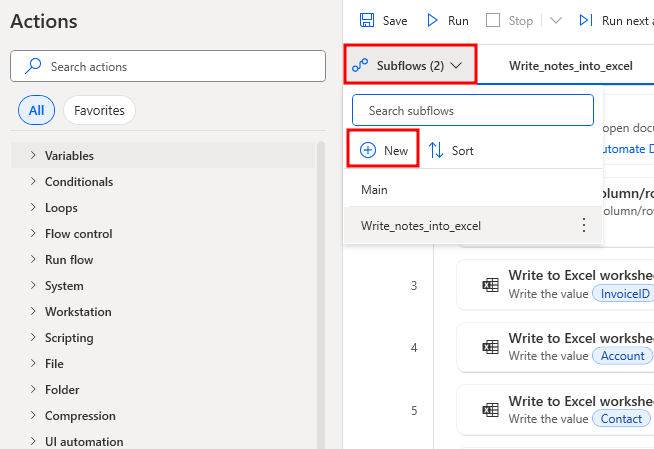Click the Subflows nodes icon
Viewport: 654px width, 449px height.
pos(360,65)
